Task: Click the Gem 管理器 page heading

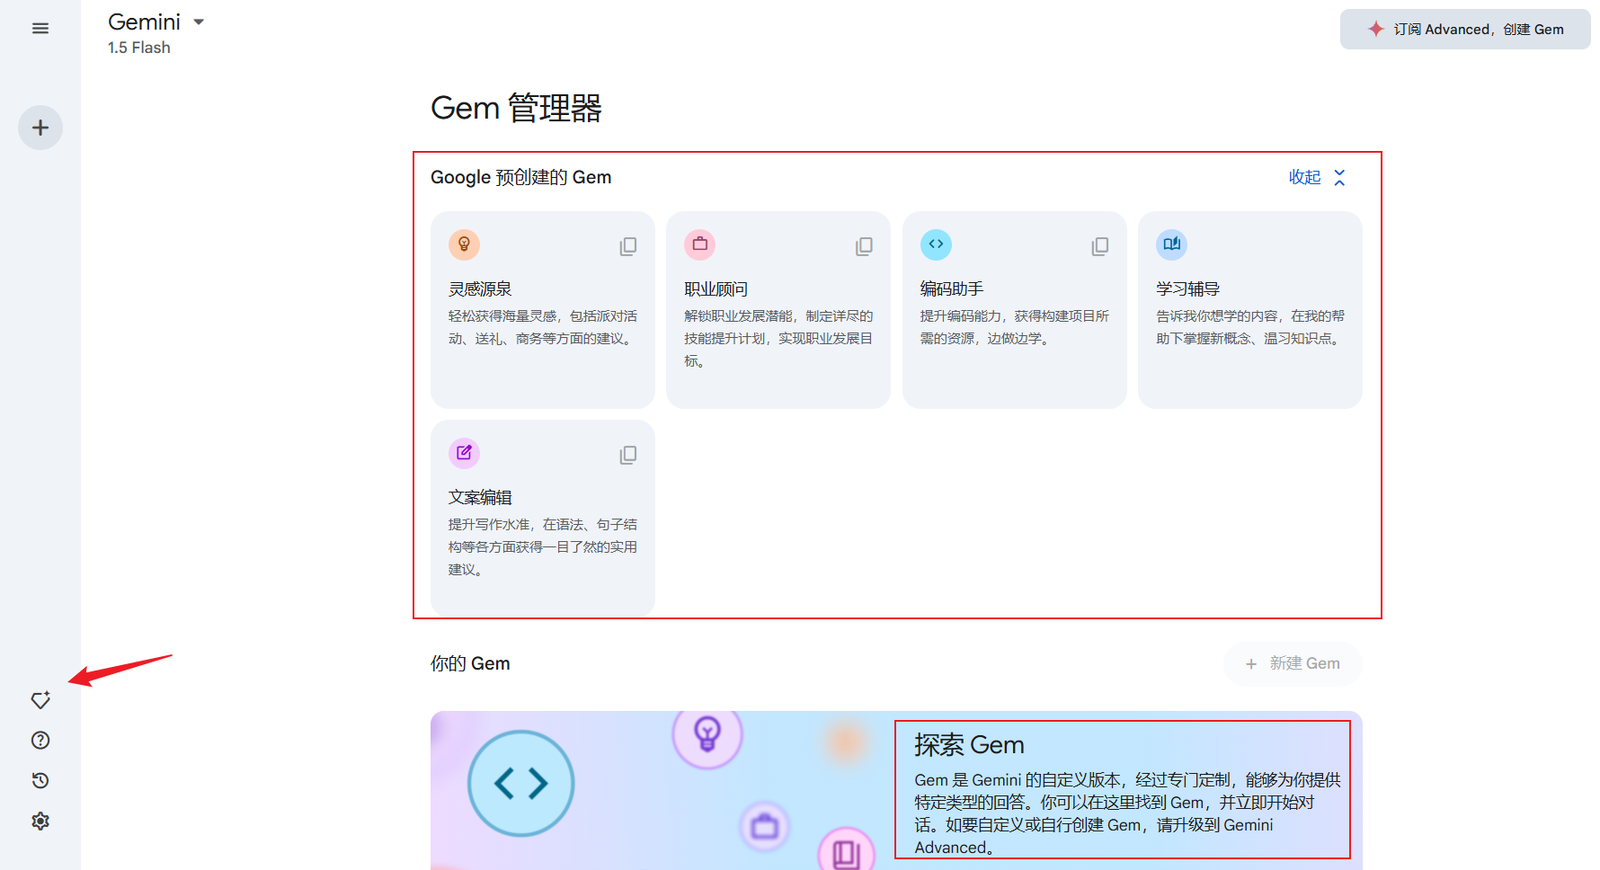Action: [516, 108]
